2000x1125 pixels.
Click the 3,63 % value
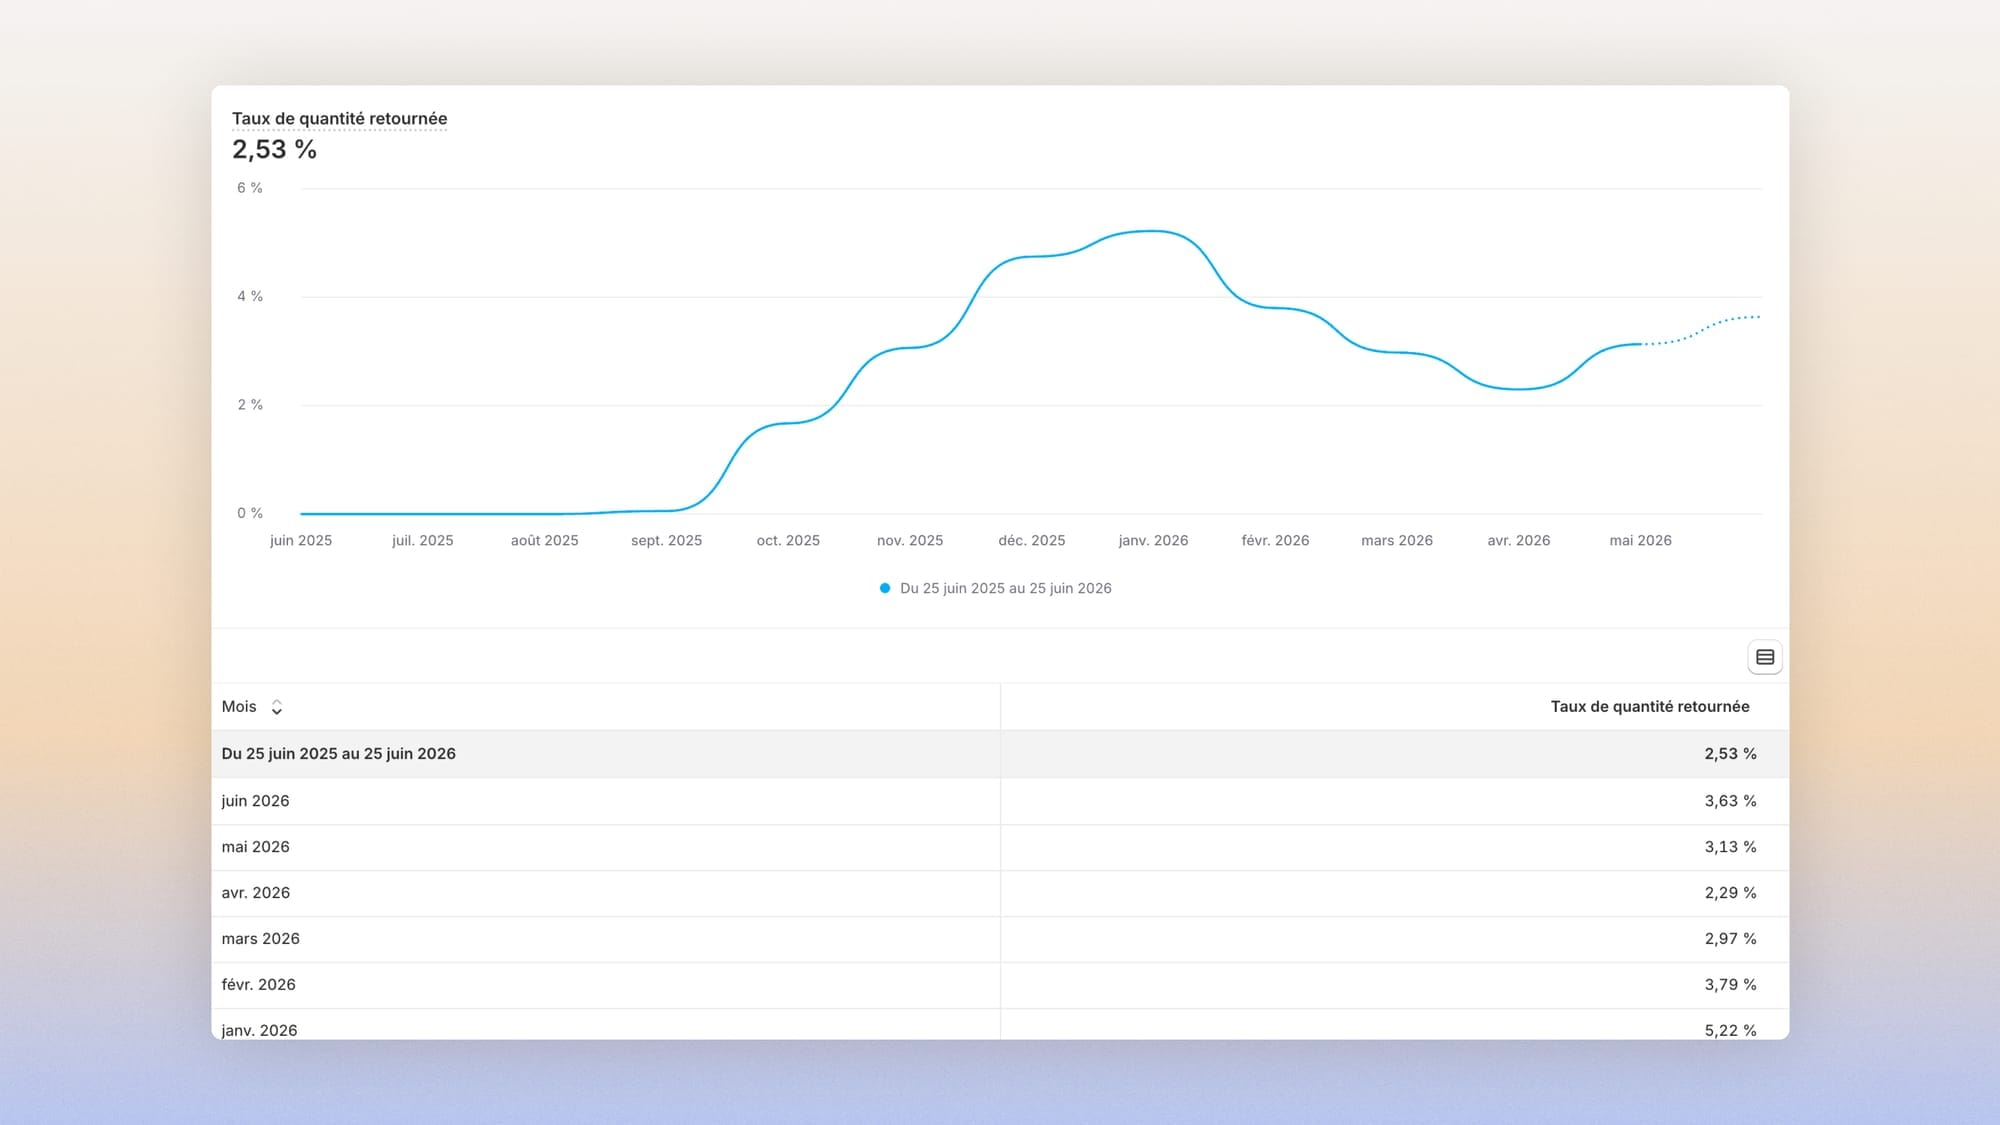1730,801
